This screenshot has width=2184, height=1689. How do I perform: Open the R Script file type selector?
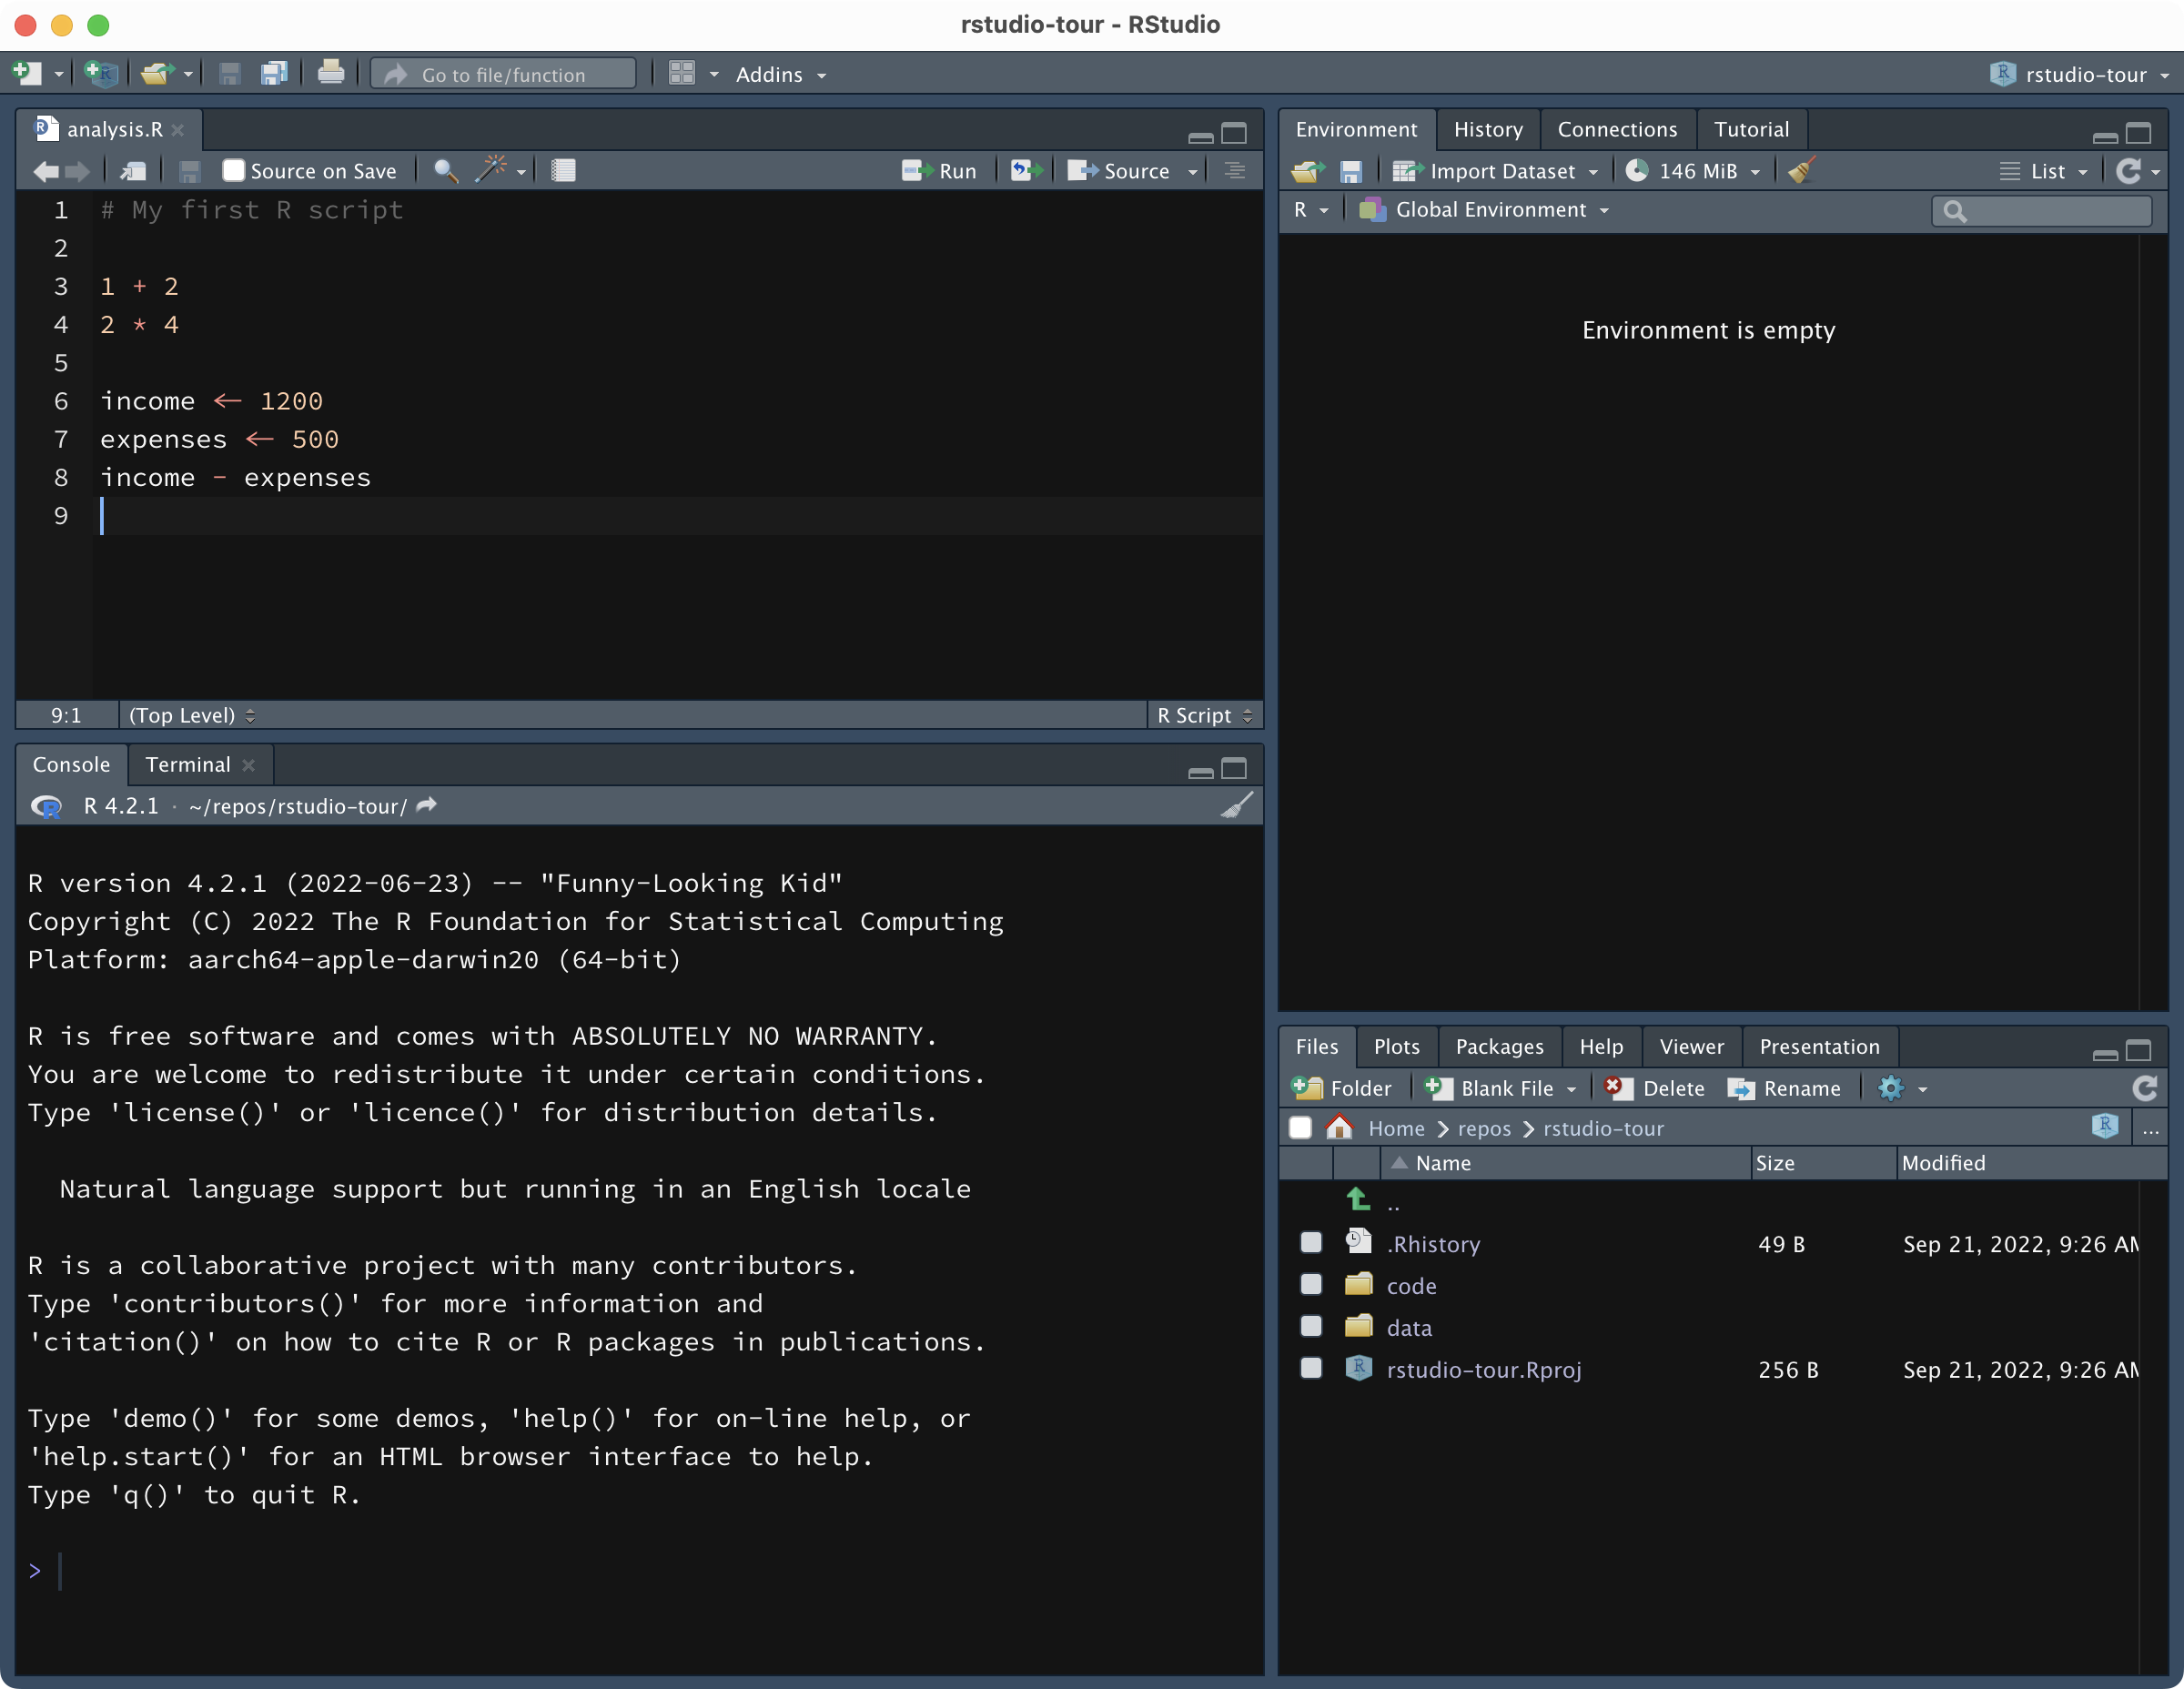tap(1204, 715)
